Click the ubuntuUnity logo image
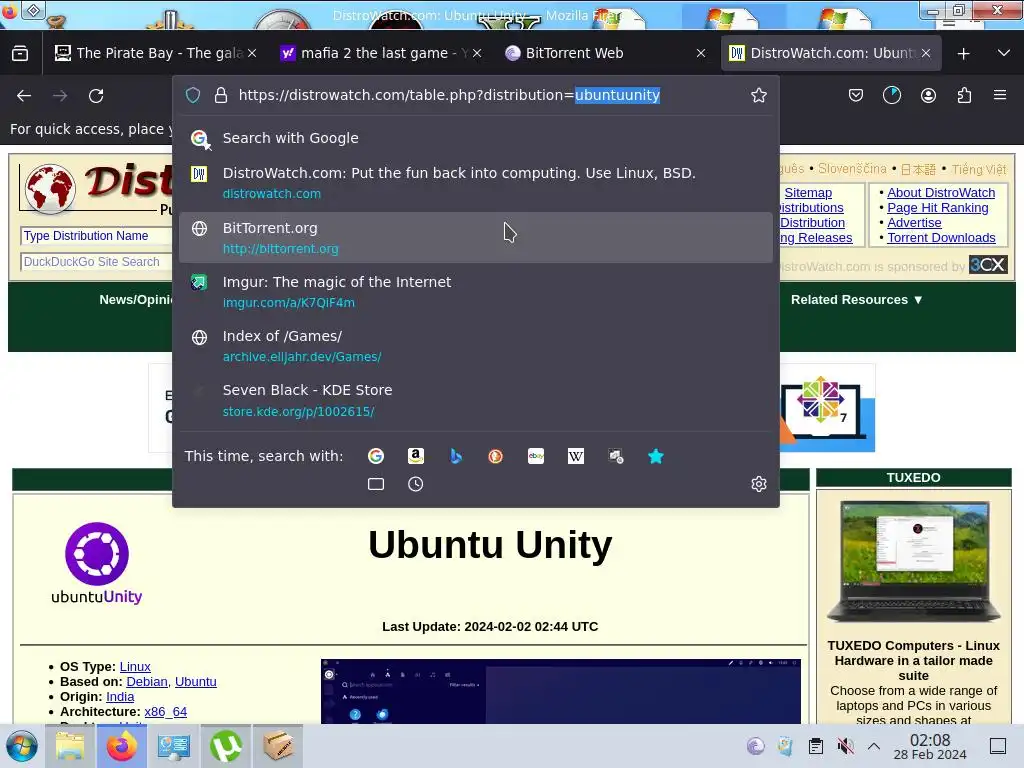The height and width of the screenshot is (768, 1024). pos(97,563)
